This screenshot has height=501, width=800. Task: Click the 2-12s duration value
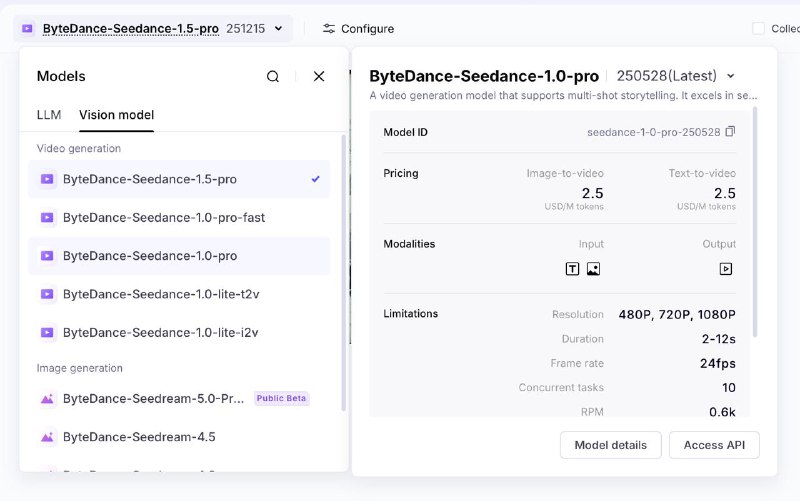718,339
